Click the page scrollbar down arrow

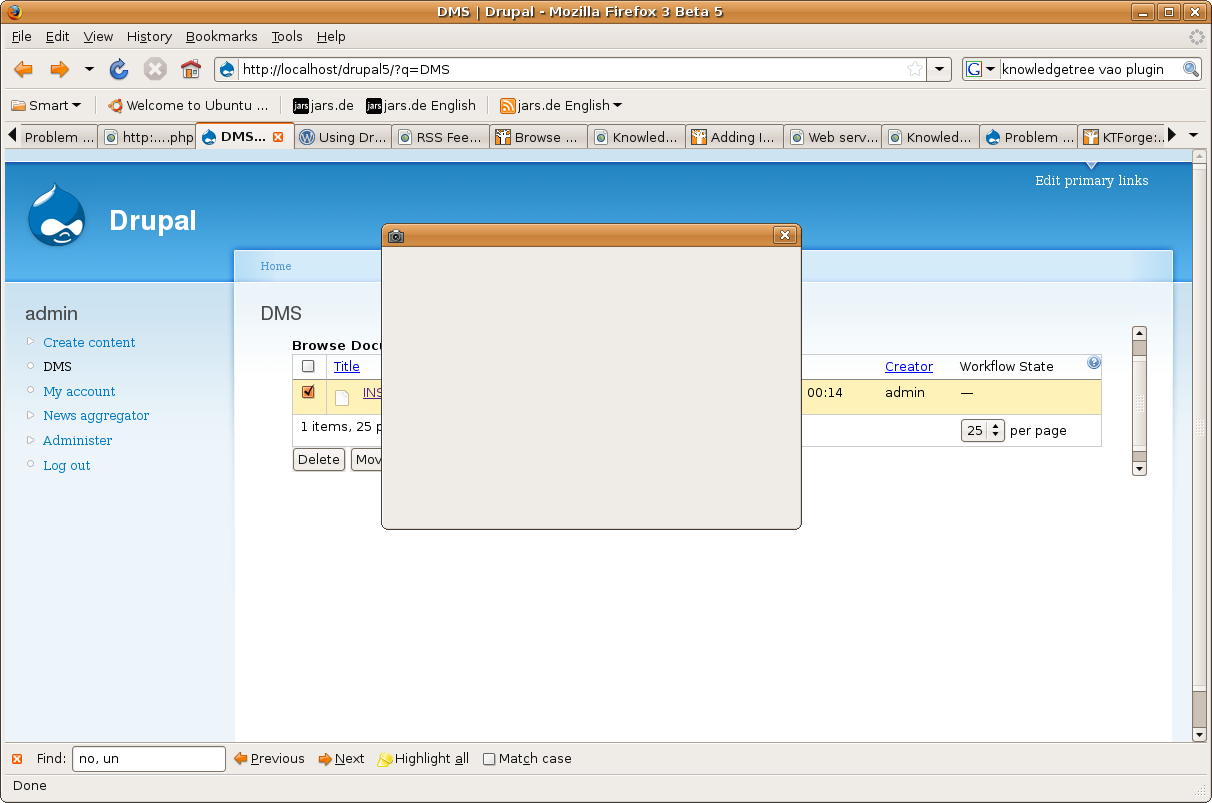pyautogui.click(x=1200, y=734)
